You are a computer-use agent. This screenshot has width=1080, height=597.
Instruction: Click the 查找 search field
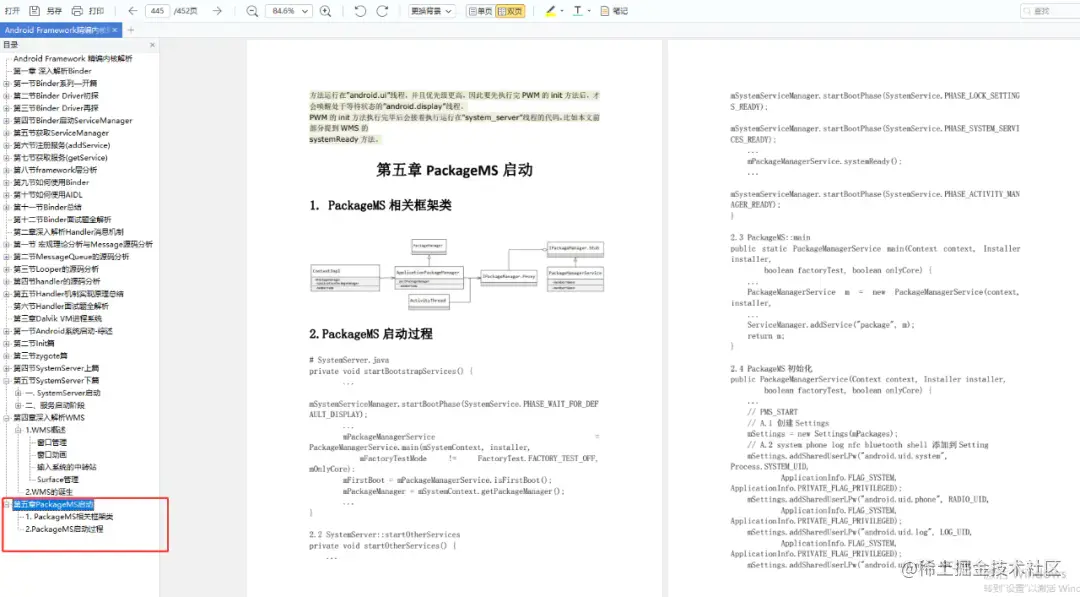1050,11
